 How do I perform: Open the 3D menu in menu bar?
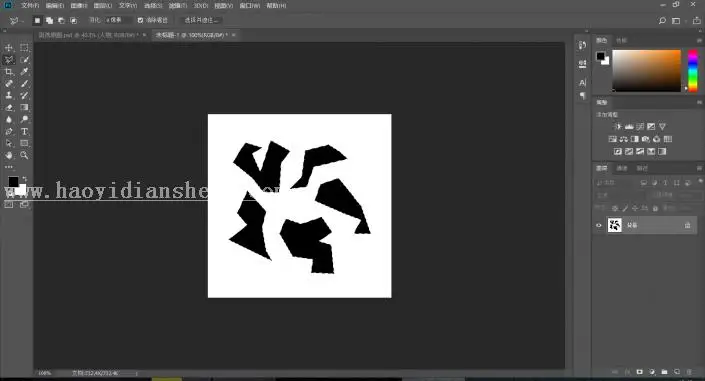point(201,6)
